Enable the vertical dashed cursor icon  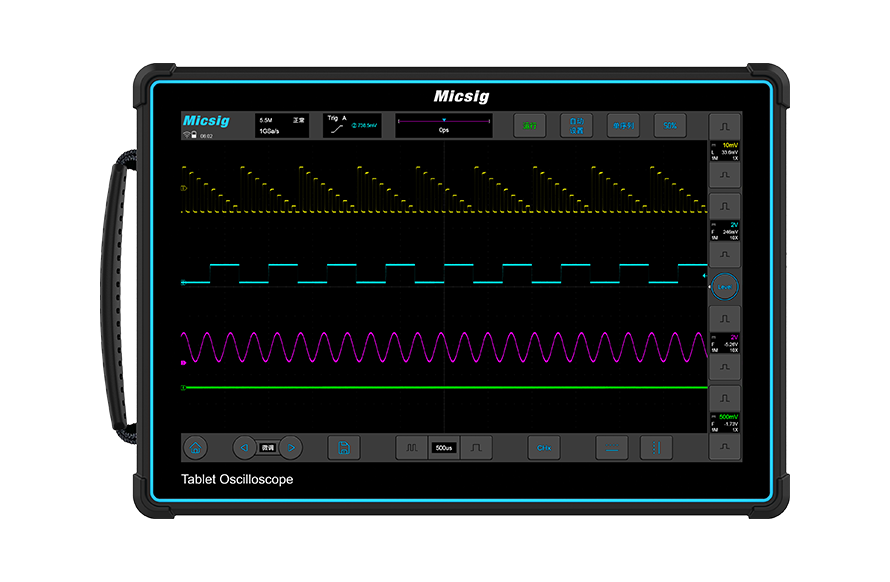[656, 448]
